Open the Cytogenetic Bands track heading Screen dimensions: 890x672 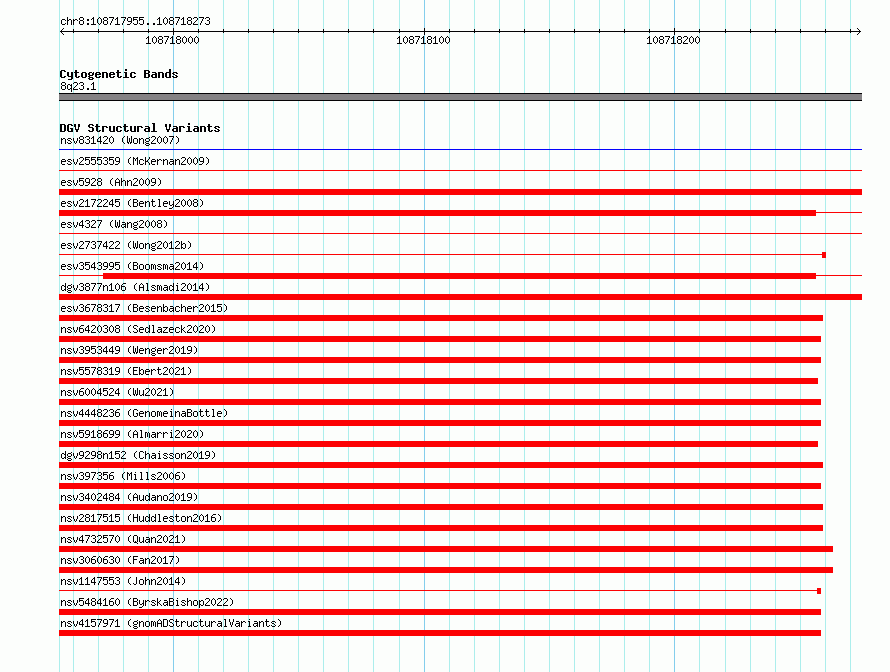(x=119, y=74)
